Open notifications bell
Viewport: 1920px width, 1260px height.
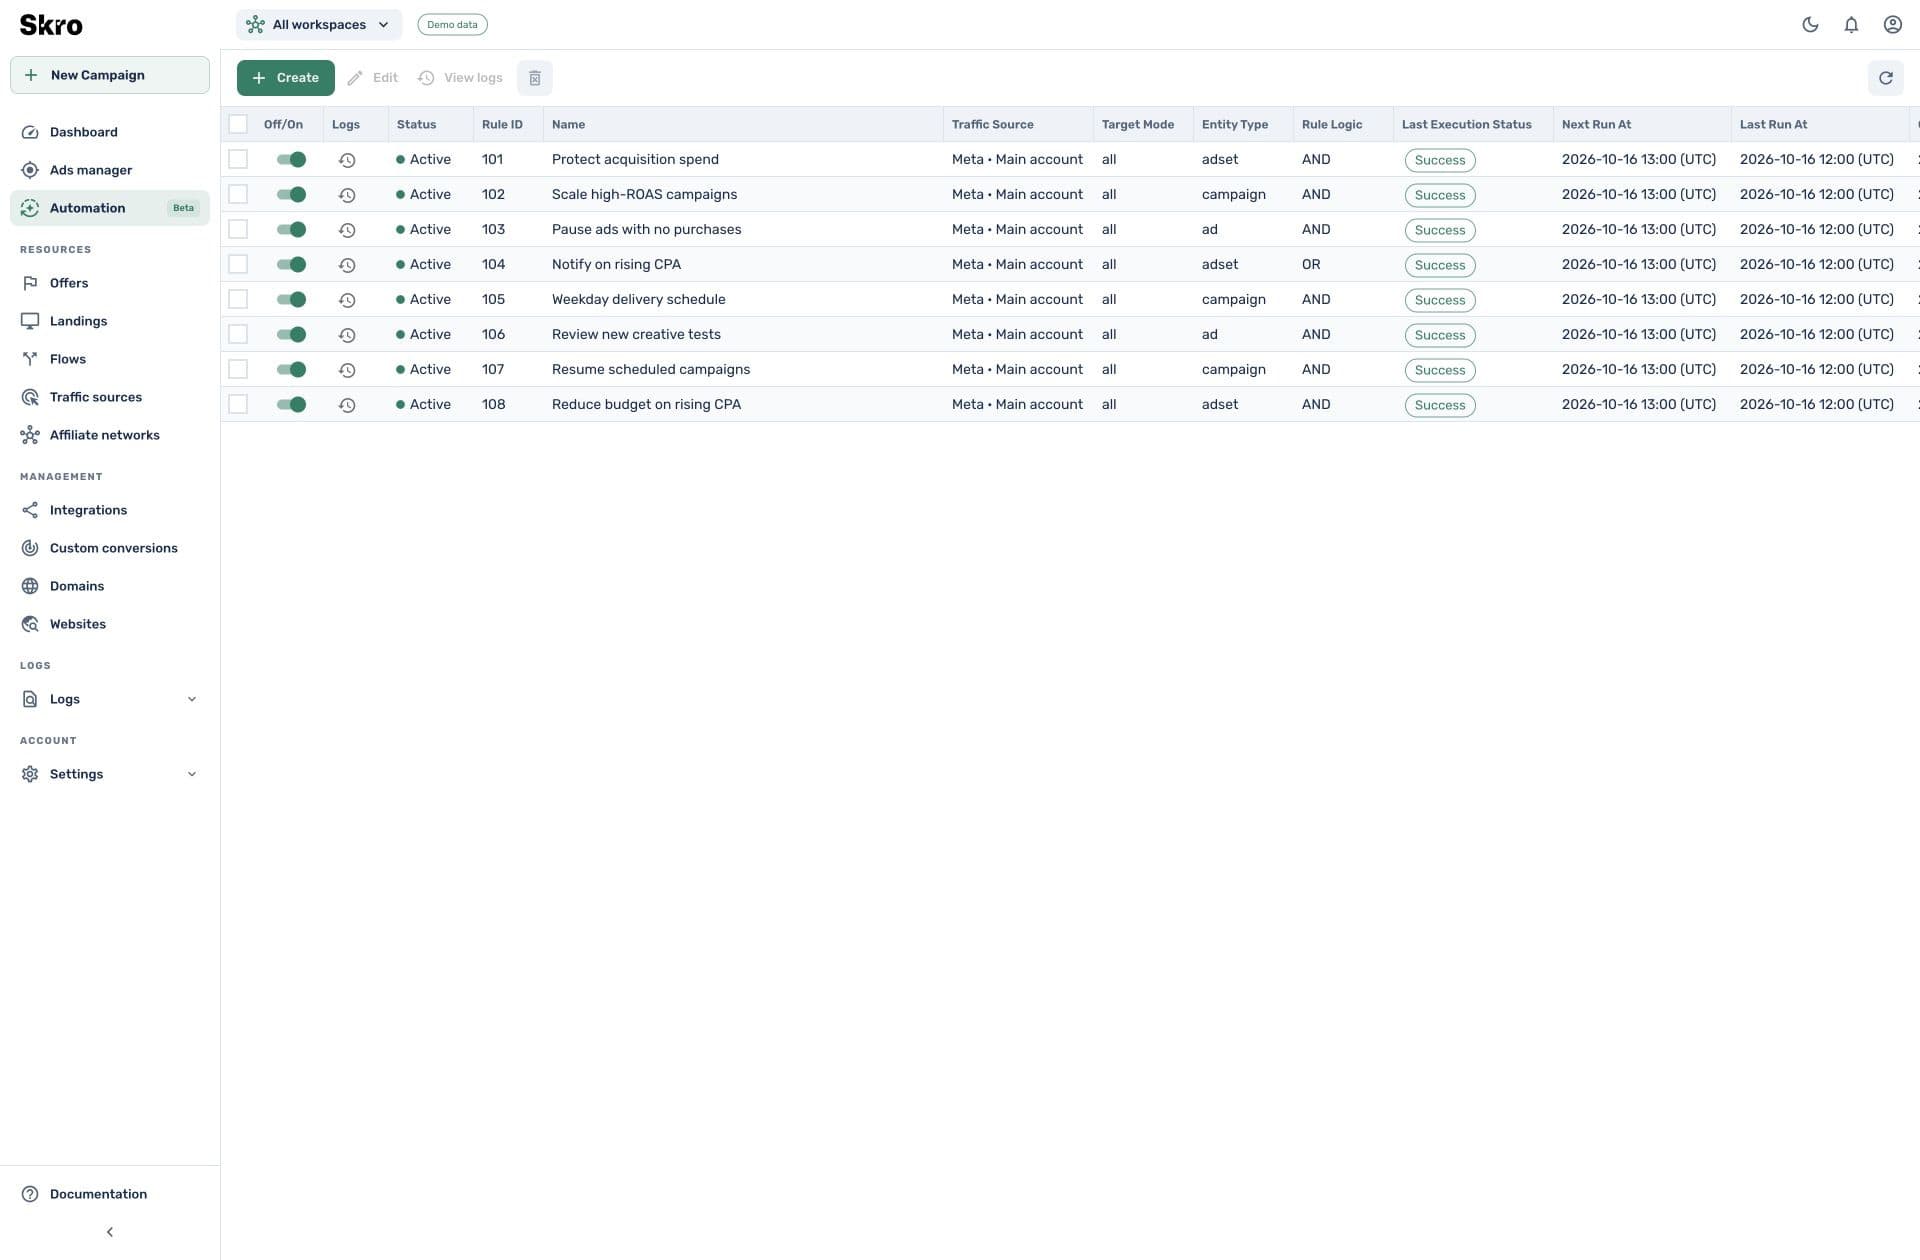pyautogui.click(x=1851, y=25)
